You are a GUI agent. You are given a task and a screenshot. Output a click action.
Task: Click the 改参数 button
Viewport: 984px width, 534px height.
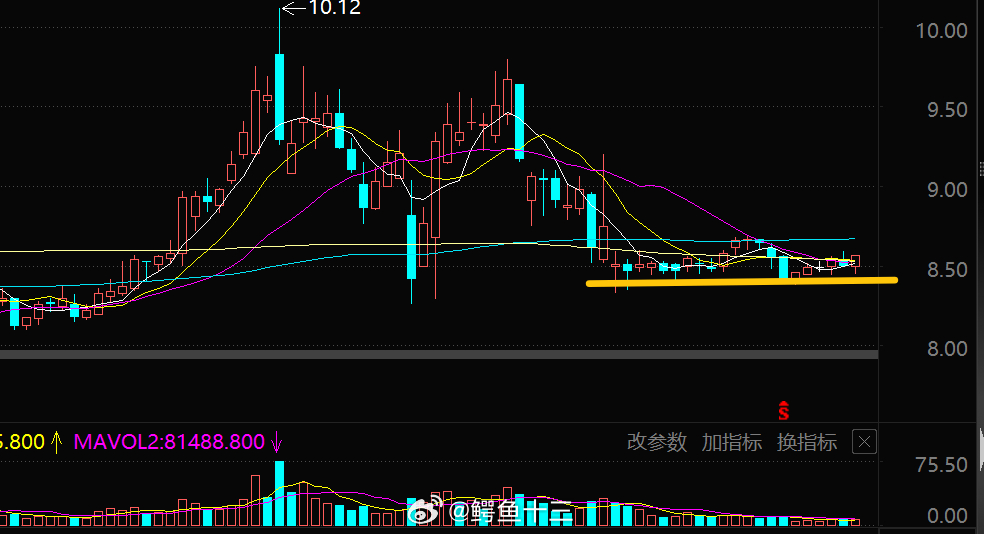coord(656,442)
